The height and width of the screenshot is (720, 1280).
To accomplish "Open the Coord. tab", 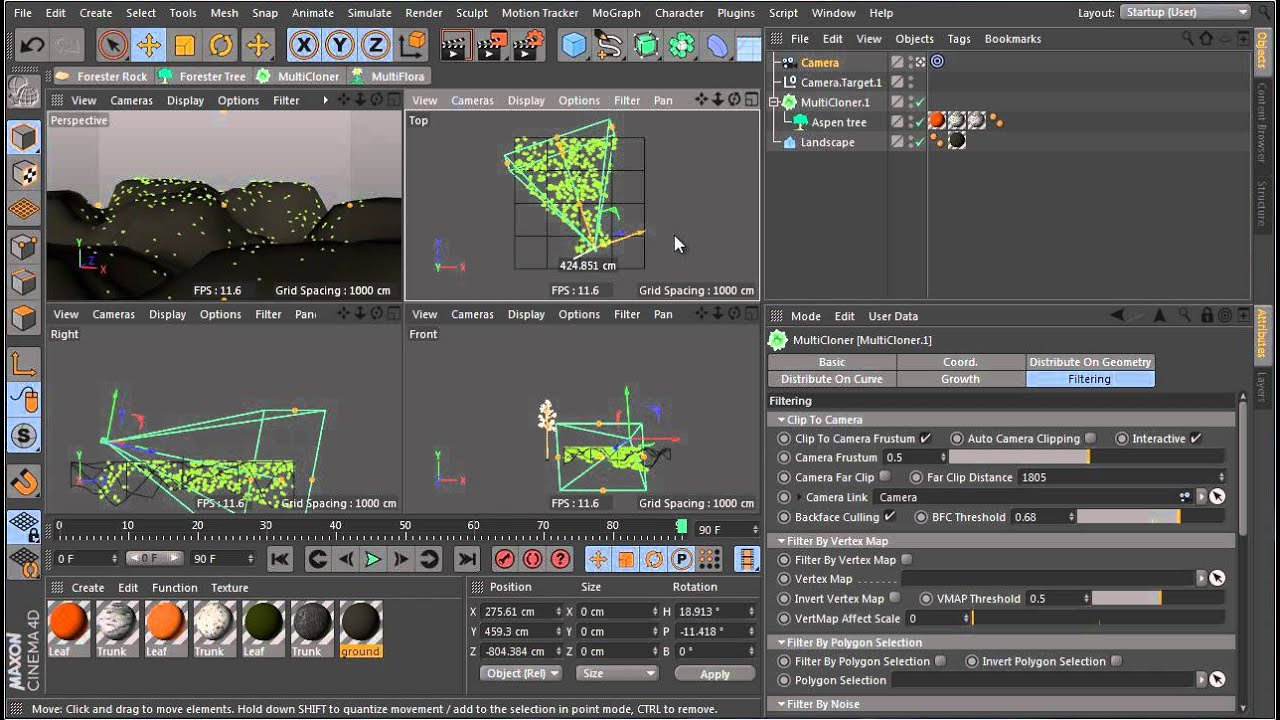I will point(960,362).
